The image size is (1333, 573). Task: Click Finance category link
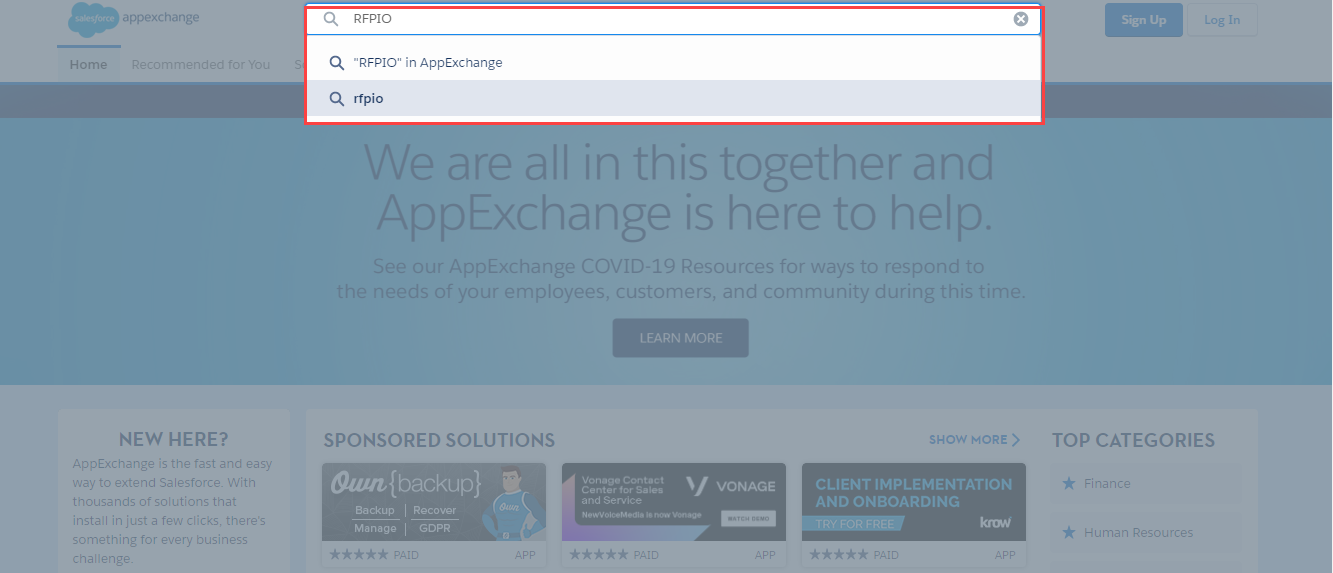pos(1107,483)
